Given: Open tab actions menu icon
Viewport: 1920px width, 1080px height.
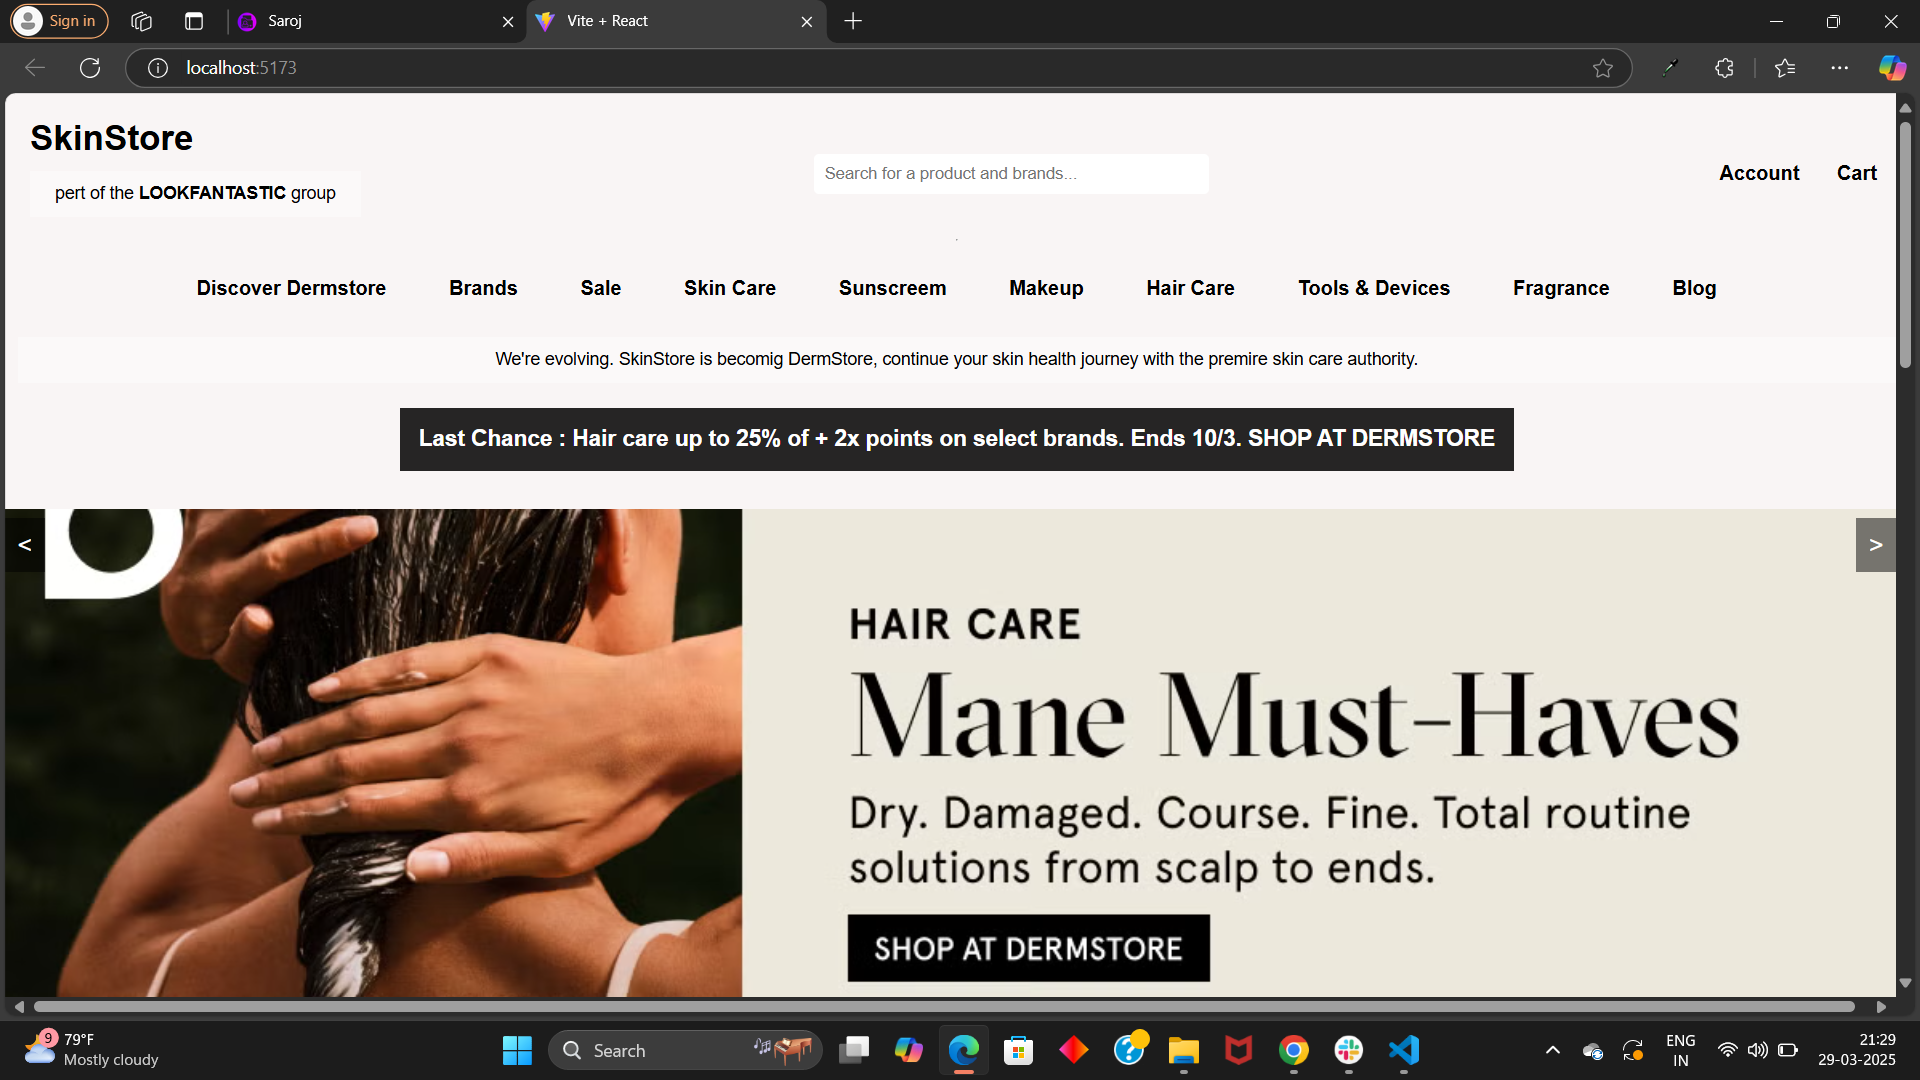Looking at the screenshot, I should click(194, 21).
